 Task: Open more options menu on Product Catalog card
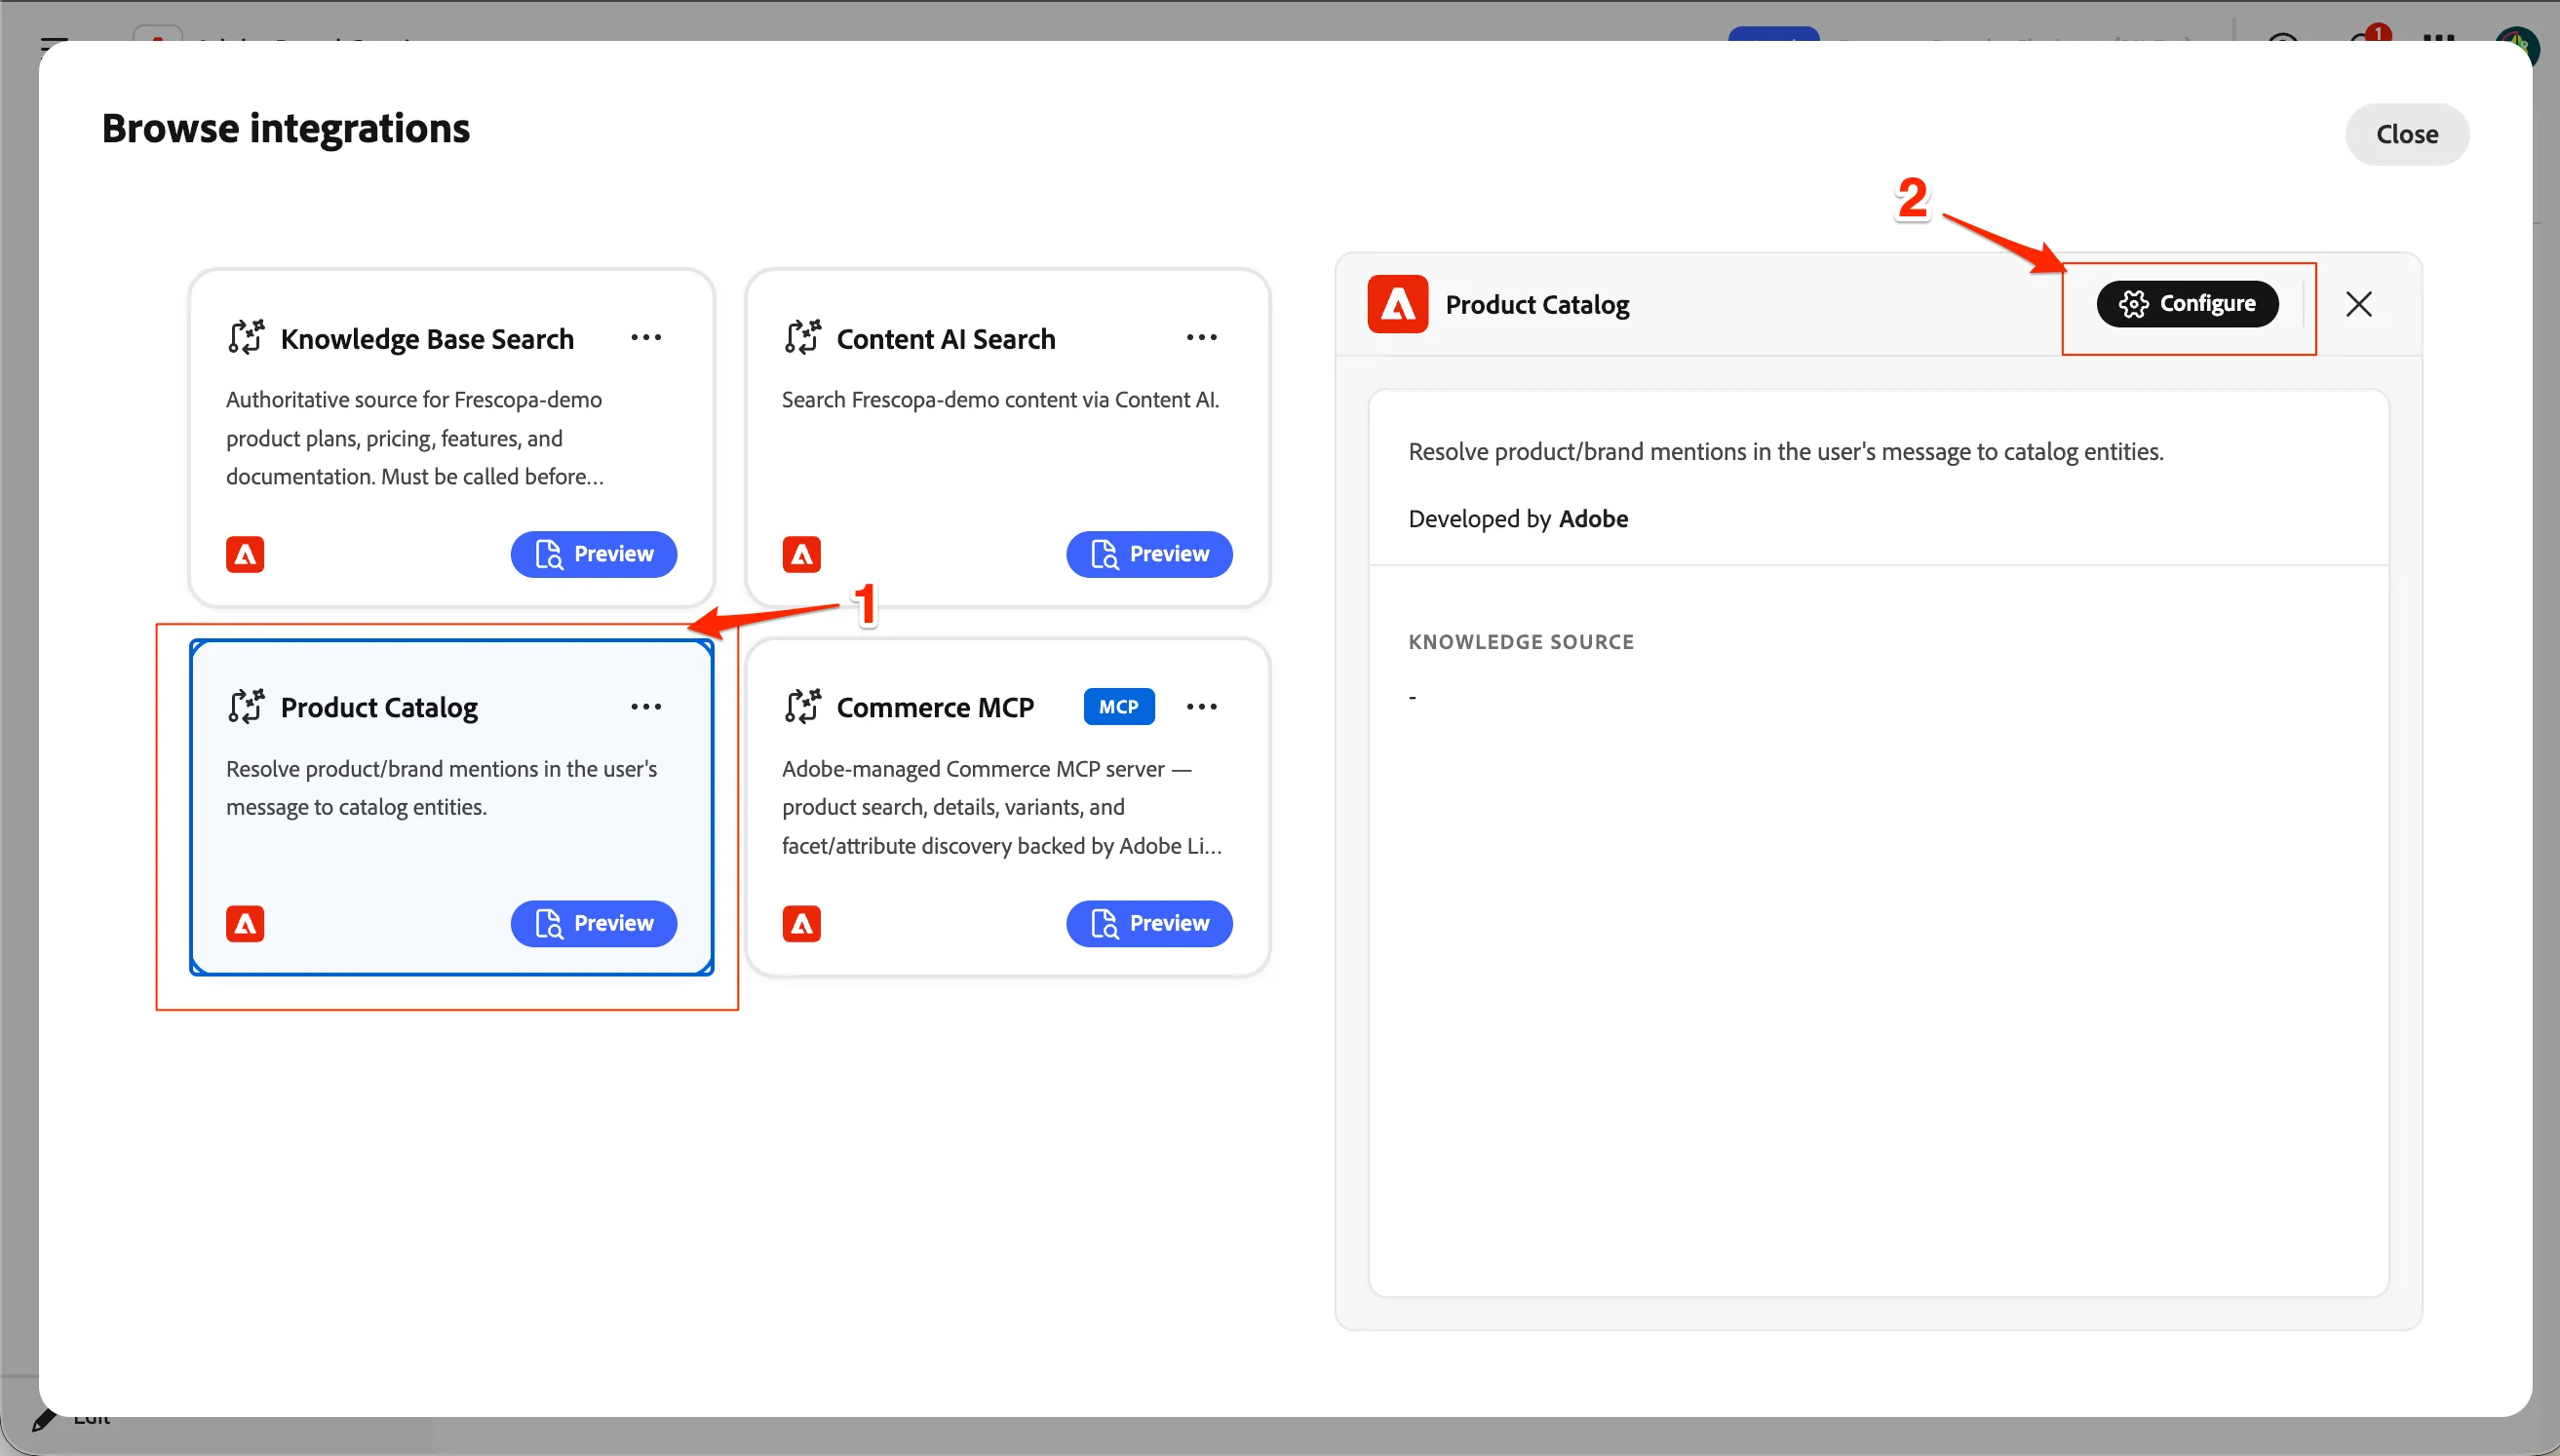click(x=646, y=707)
